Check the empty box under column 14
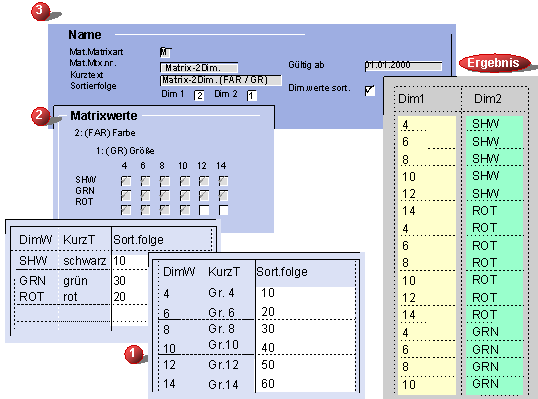 223,210
